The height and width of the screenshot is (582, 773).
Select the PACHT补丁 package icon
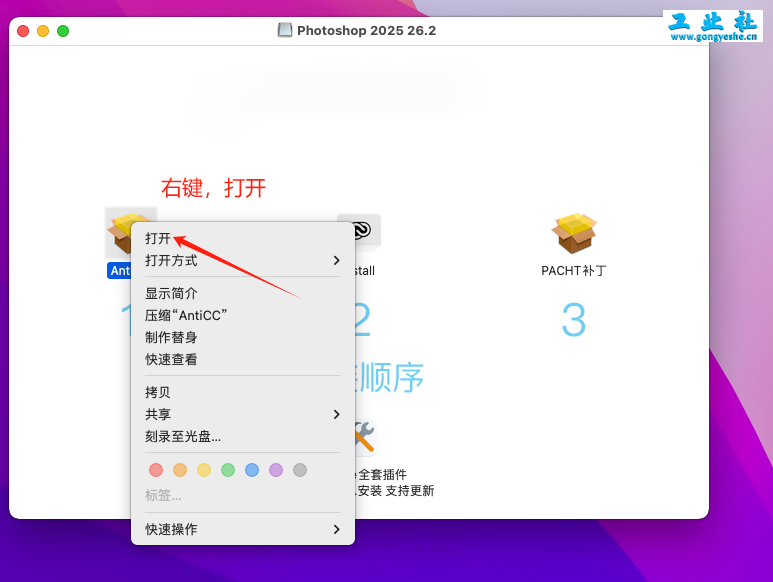pos(574,233)
